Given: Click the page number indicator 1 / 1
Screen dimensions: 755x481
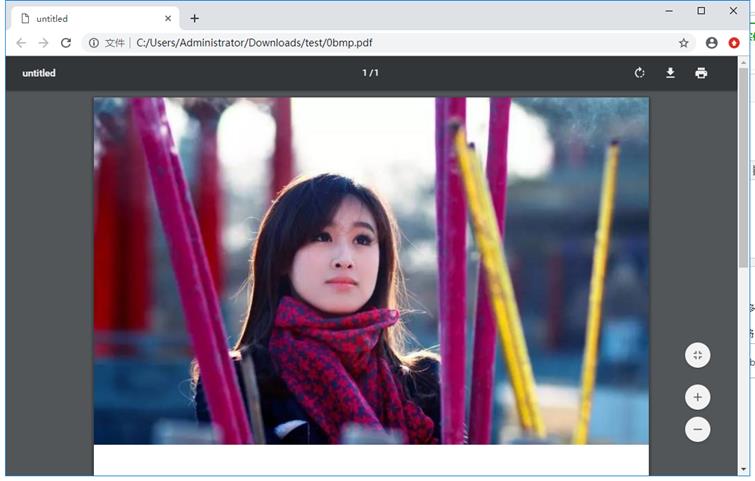Looking at the screenshot, I should pos(370,73).
